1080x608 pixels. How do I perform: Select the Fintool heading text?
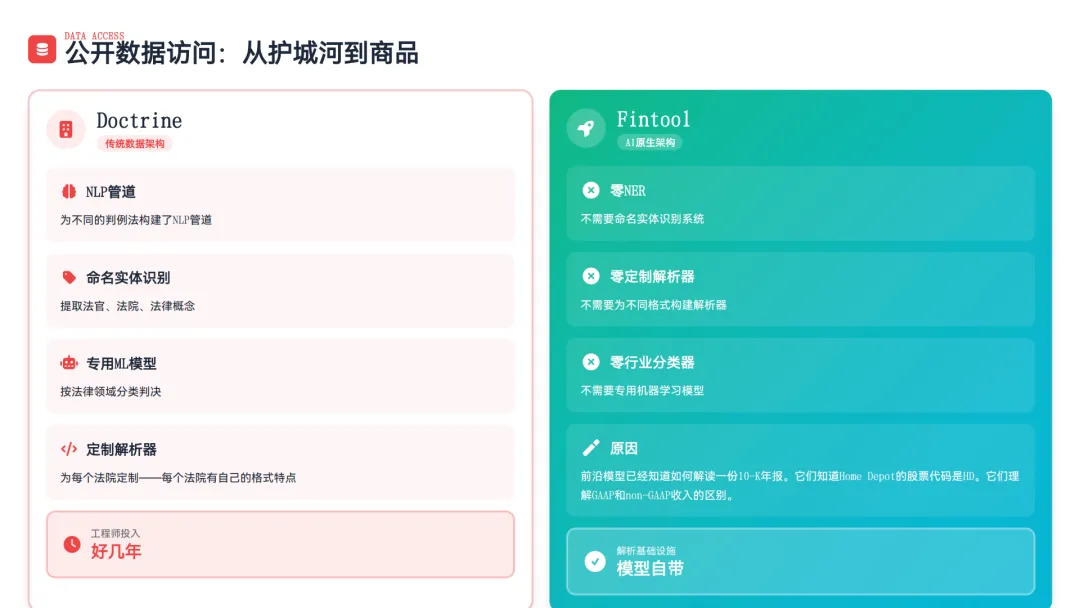coord(653,119)
